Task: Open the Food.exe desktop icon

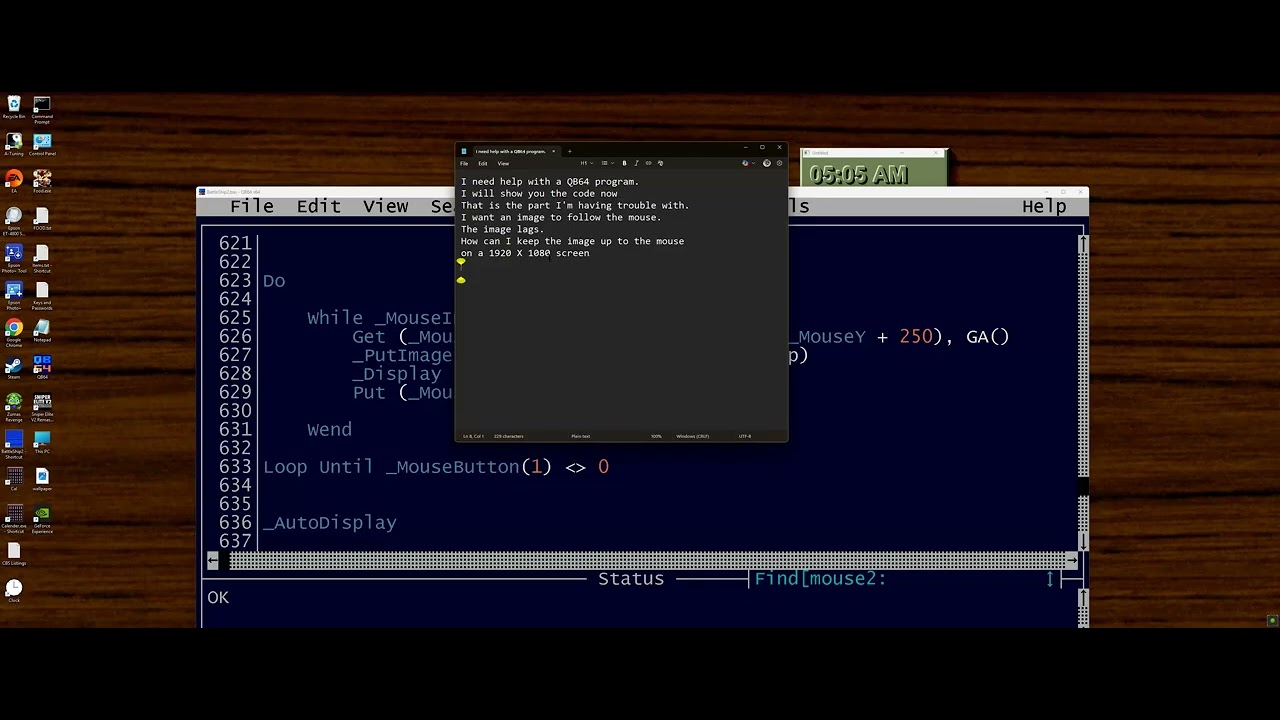Action: [42, 181]
